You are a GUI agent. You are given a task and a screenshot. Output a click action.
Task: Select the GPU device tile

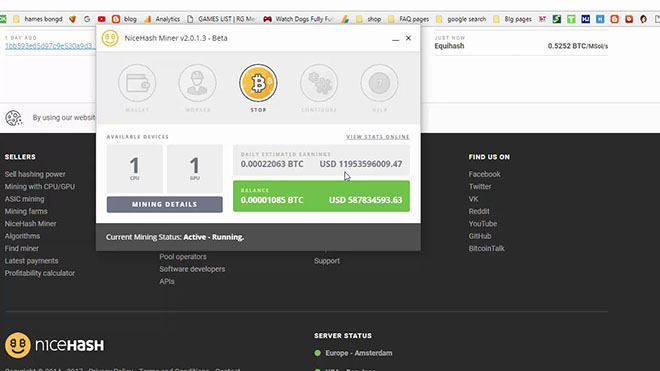[195, 168]
